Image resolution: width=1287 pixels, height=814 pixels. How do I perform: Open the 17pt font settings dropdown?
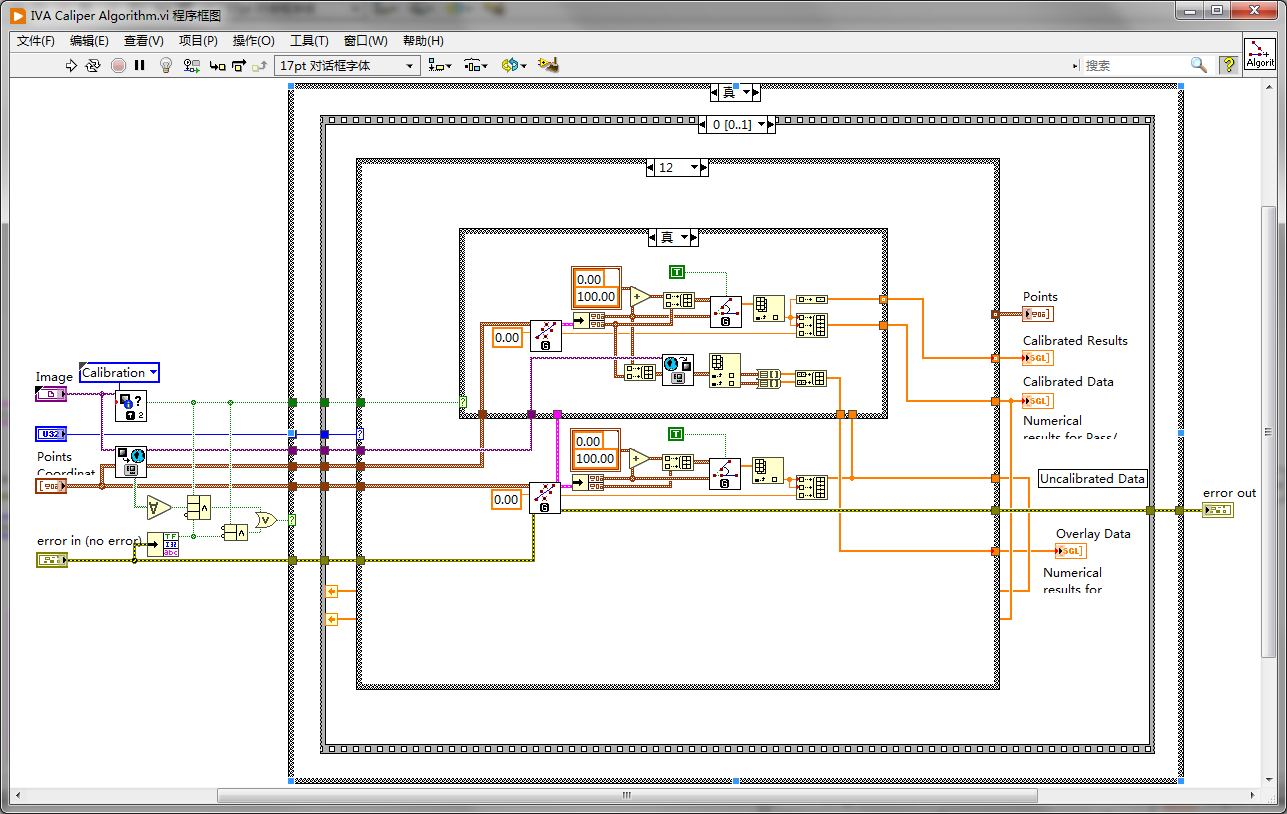click(x=348, y=65)
